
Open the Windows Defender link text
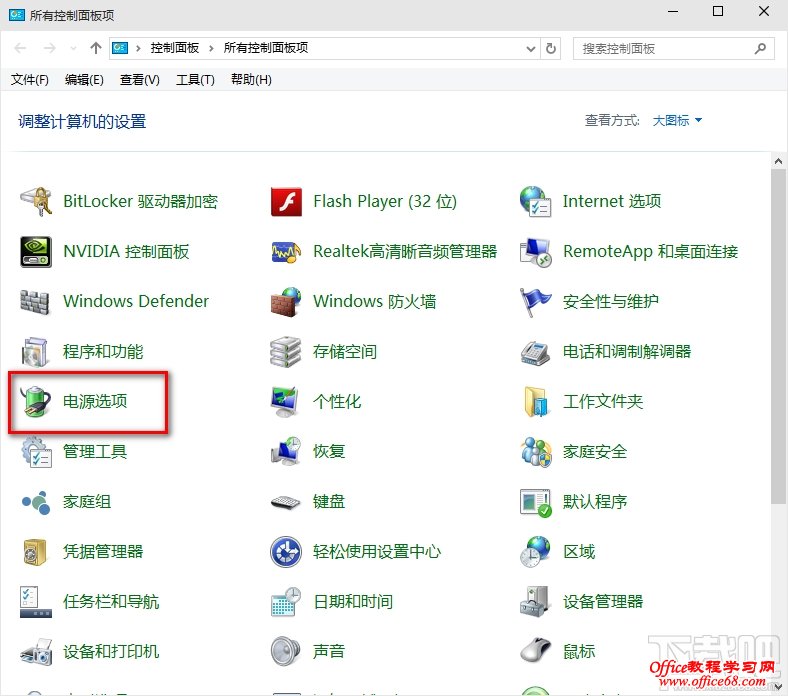pos(136,302)
